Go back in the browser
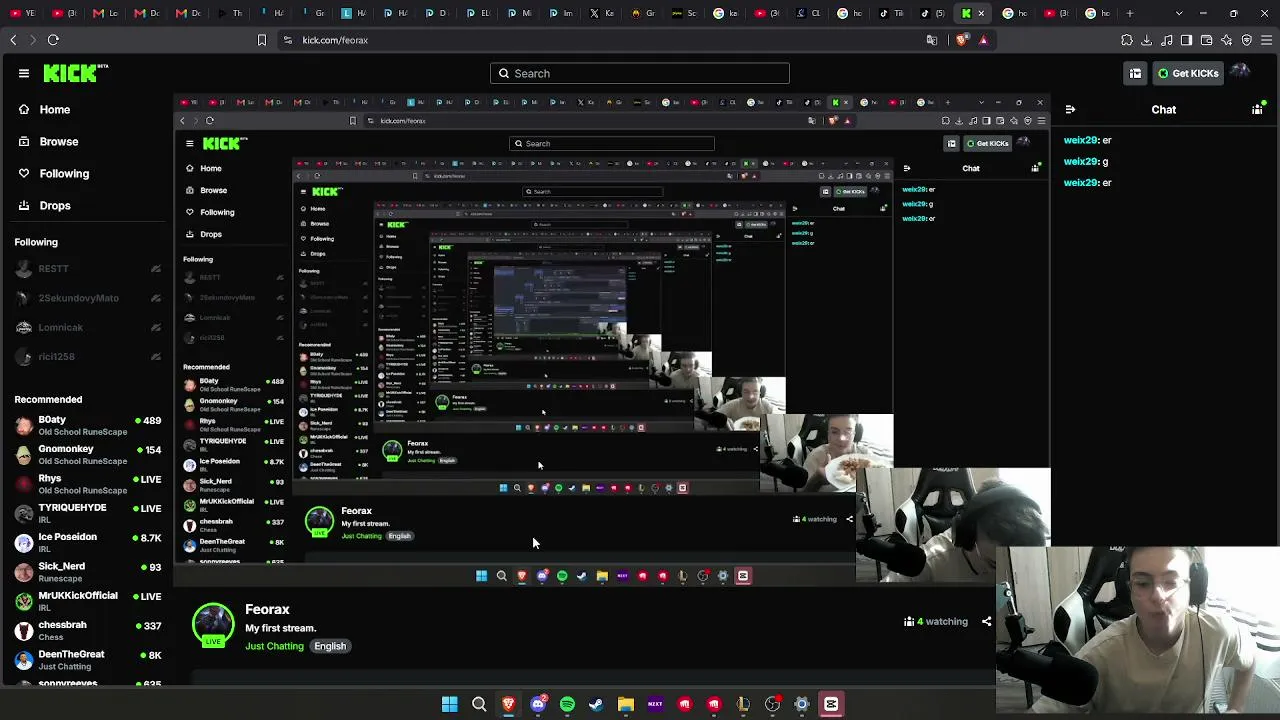The height and width of the screenshot is (720, 1280). [13, 40]
